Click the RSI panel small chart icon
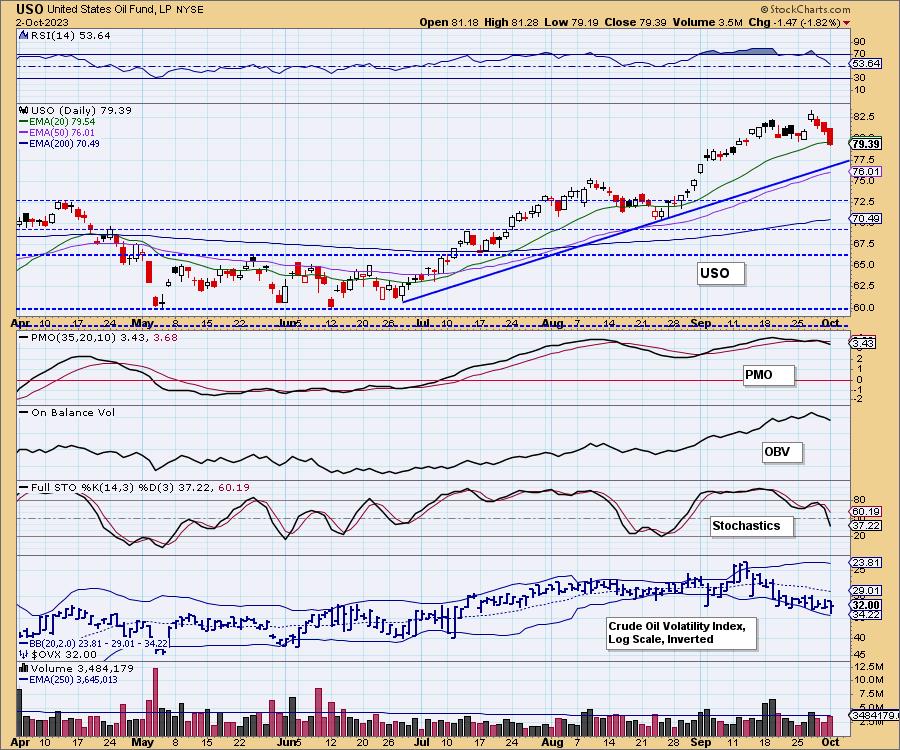900x750 pixels. click(24, 36)
